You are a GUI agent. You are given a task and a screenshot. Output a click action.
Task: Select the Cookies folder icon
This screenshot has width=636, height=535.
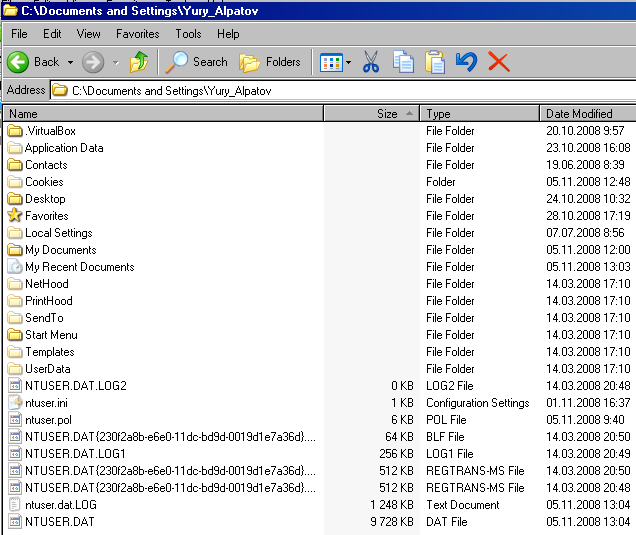pos(15,182)
